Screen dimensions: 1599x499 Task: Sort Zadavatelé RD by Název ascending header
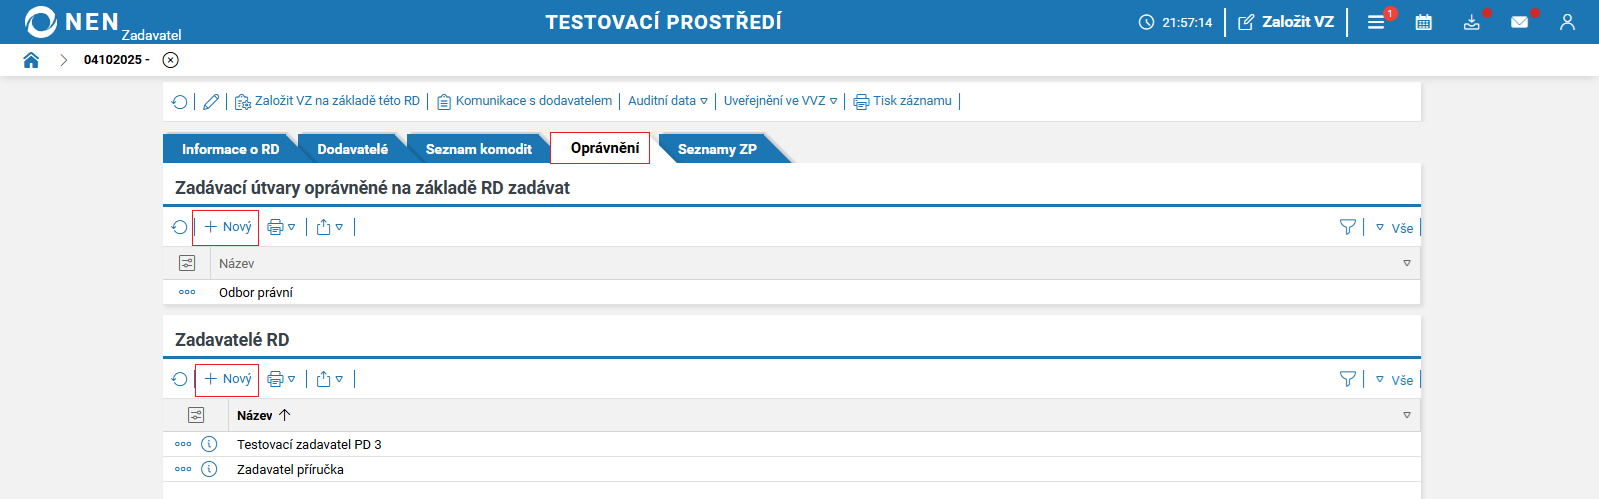click(264, 415)
